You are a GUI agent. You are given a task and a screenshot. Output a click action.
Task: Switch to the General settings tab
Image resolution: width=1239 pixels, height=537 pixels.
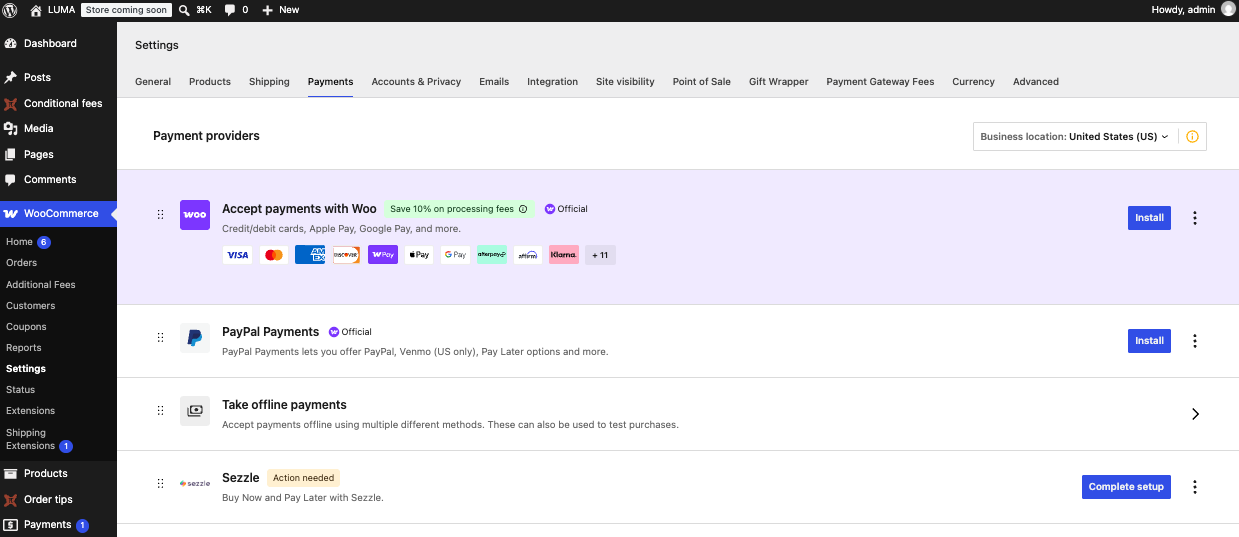[x=153, y=82]
